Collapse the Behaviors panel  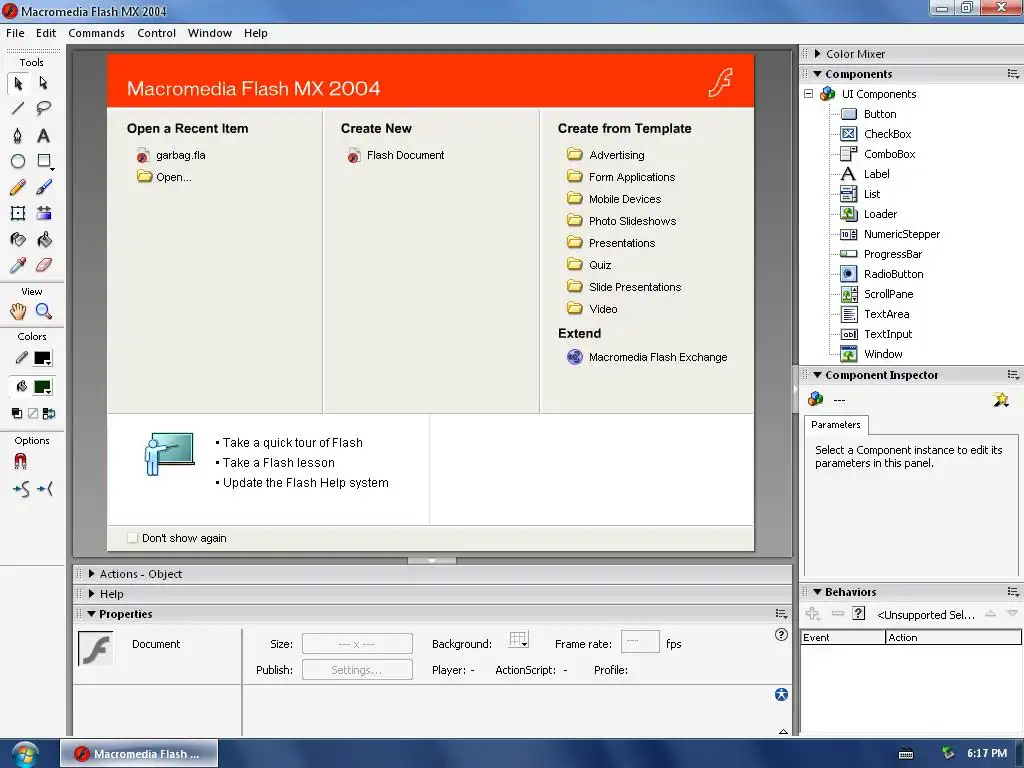click(x=817, y=592)
